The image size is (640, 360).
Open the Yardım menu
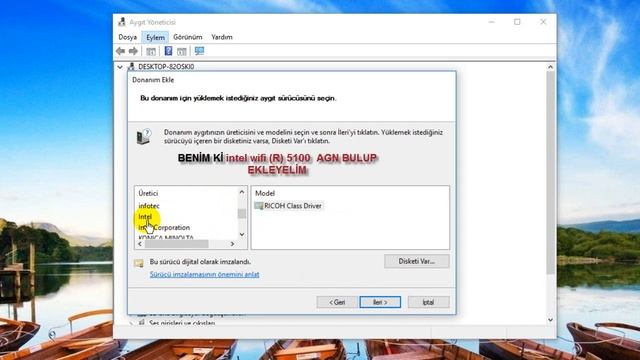point(222,37)
